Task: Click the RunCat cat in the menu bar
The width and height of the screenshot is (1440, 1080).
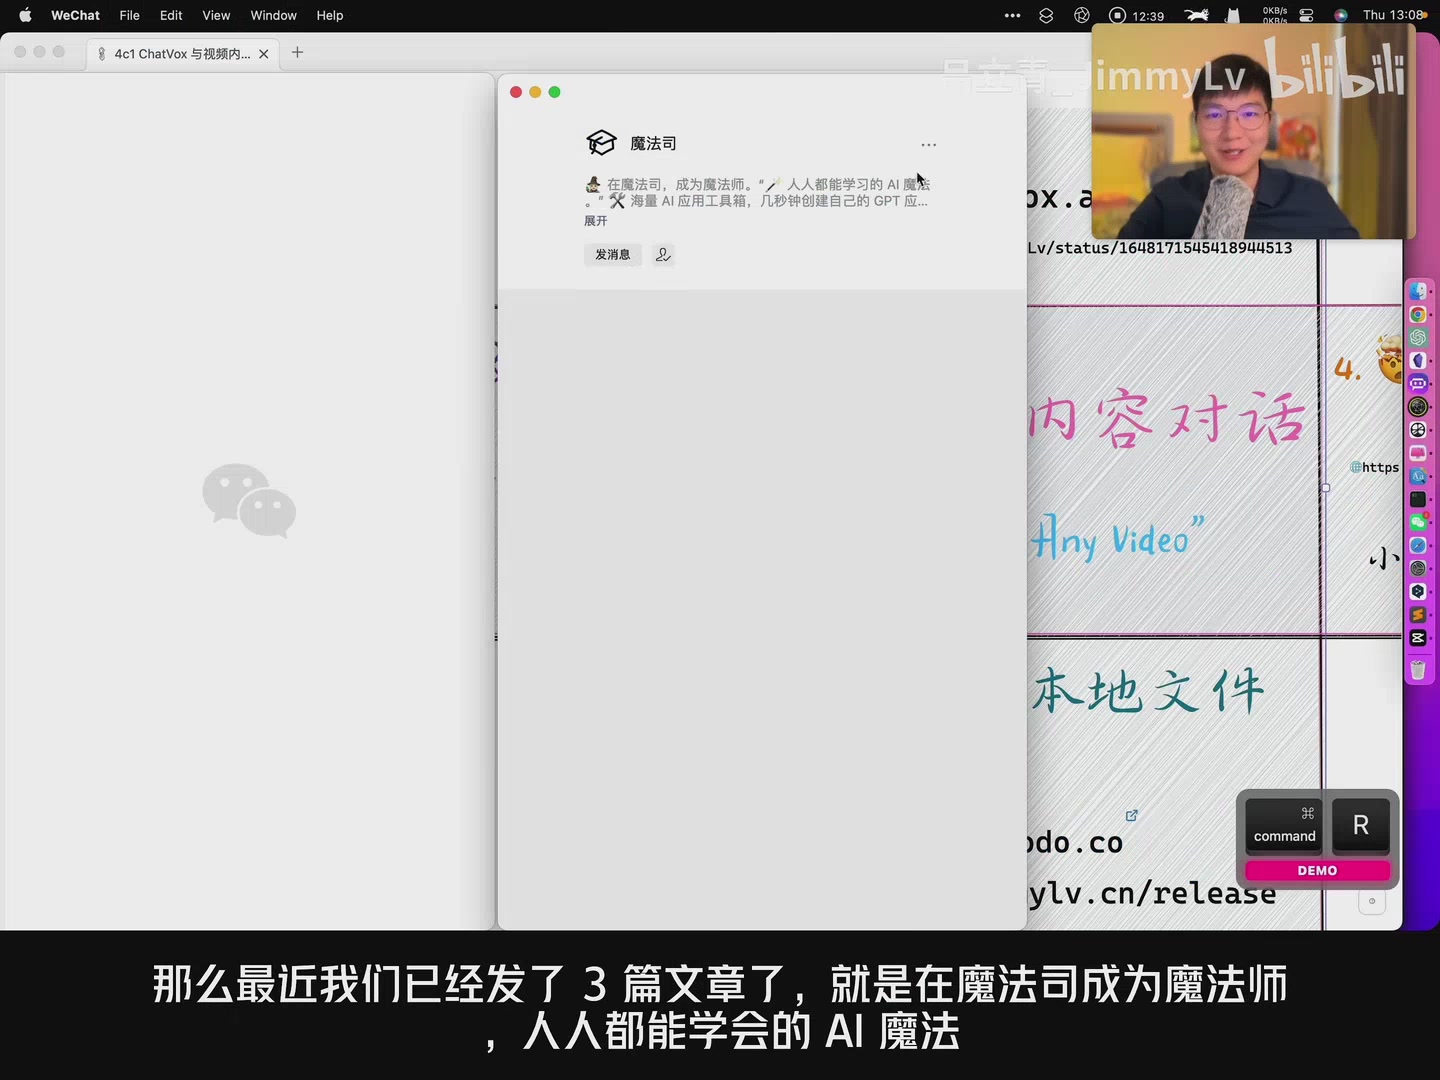Action: click(1196, 15)
